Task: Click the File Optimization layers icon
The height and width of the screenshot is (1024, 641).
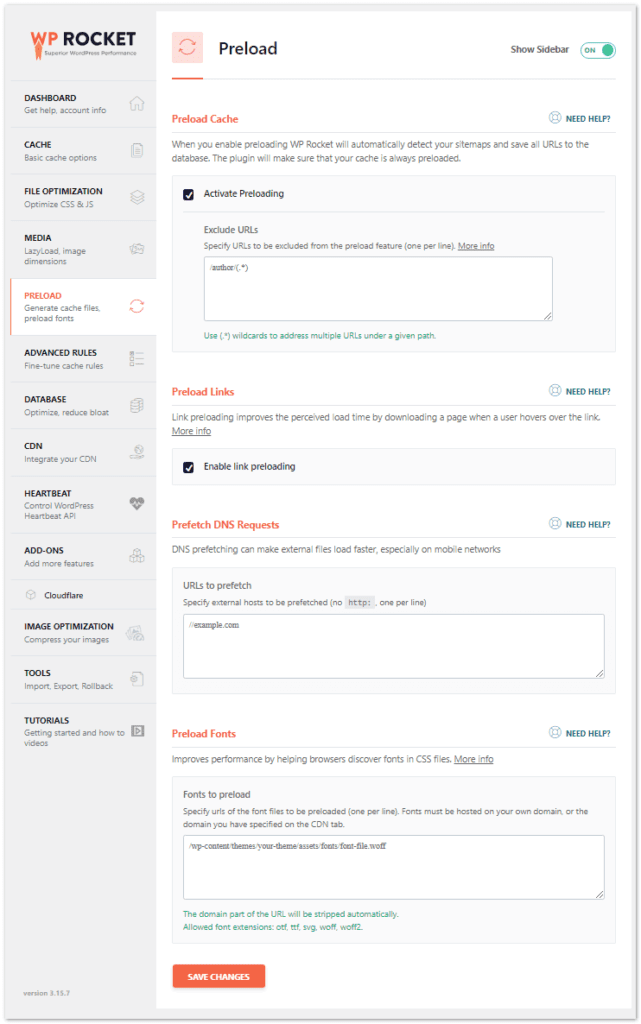Action: coord(136,197)
